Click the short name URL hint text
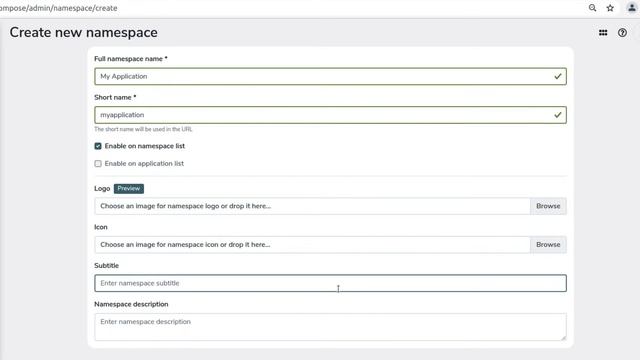The height and width of the screenshot is (360, 640). [143, 129]
